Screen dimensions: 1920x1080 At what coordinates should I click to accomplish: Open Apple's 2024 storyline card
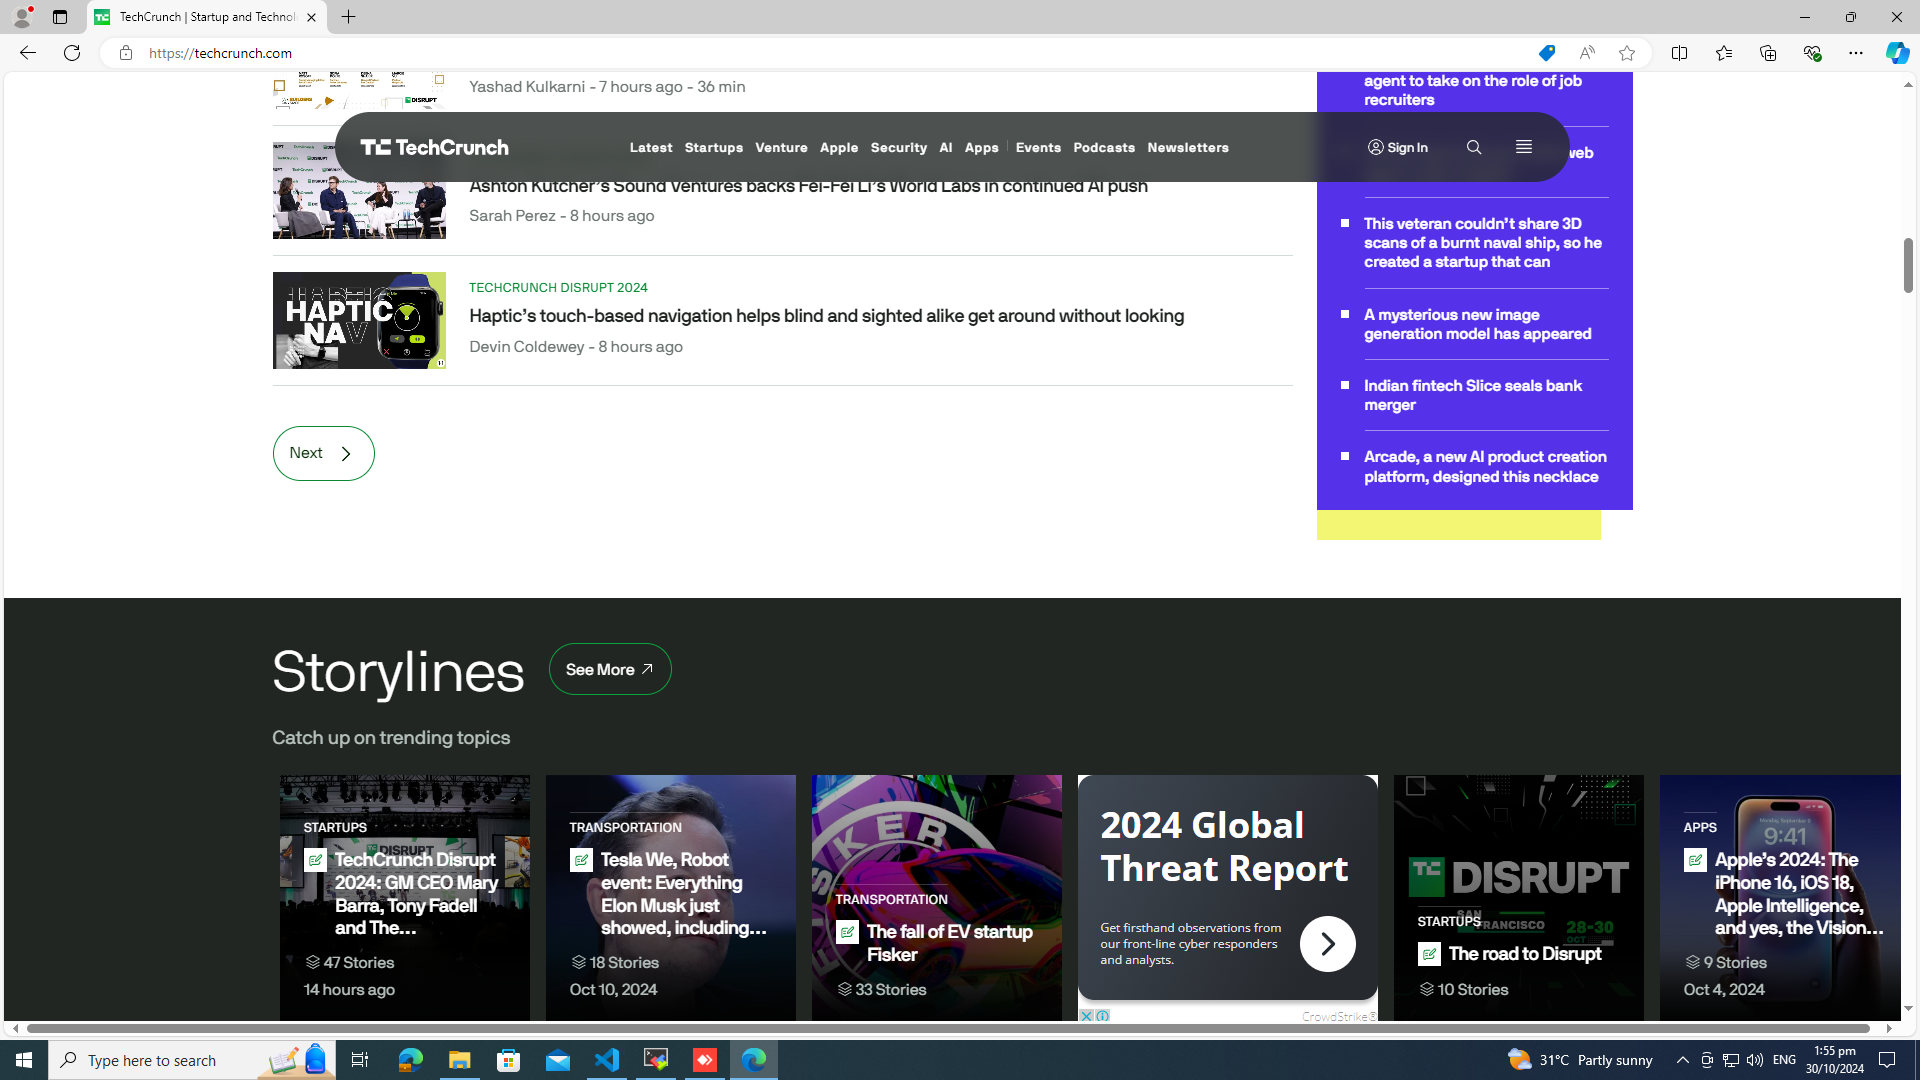pos(1780,897)
